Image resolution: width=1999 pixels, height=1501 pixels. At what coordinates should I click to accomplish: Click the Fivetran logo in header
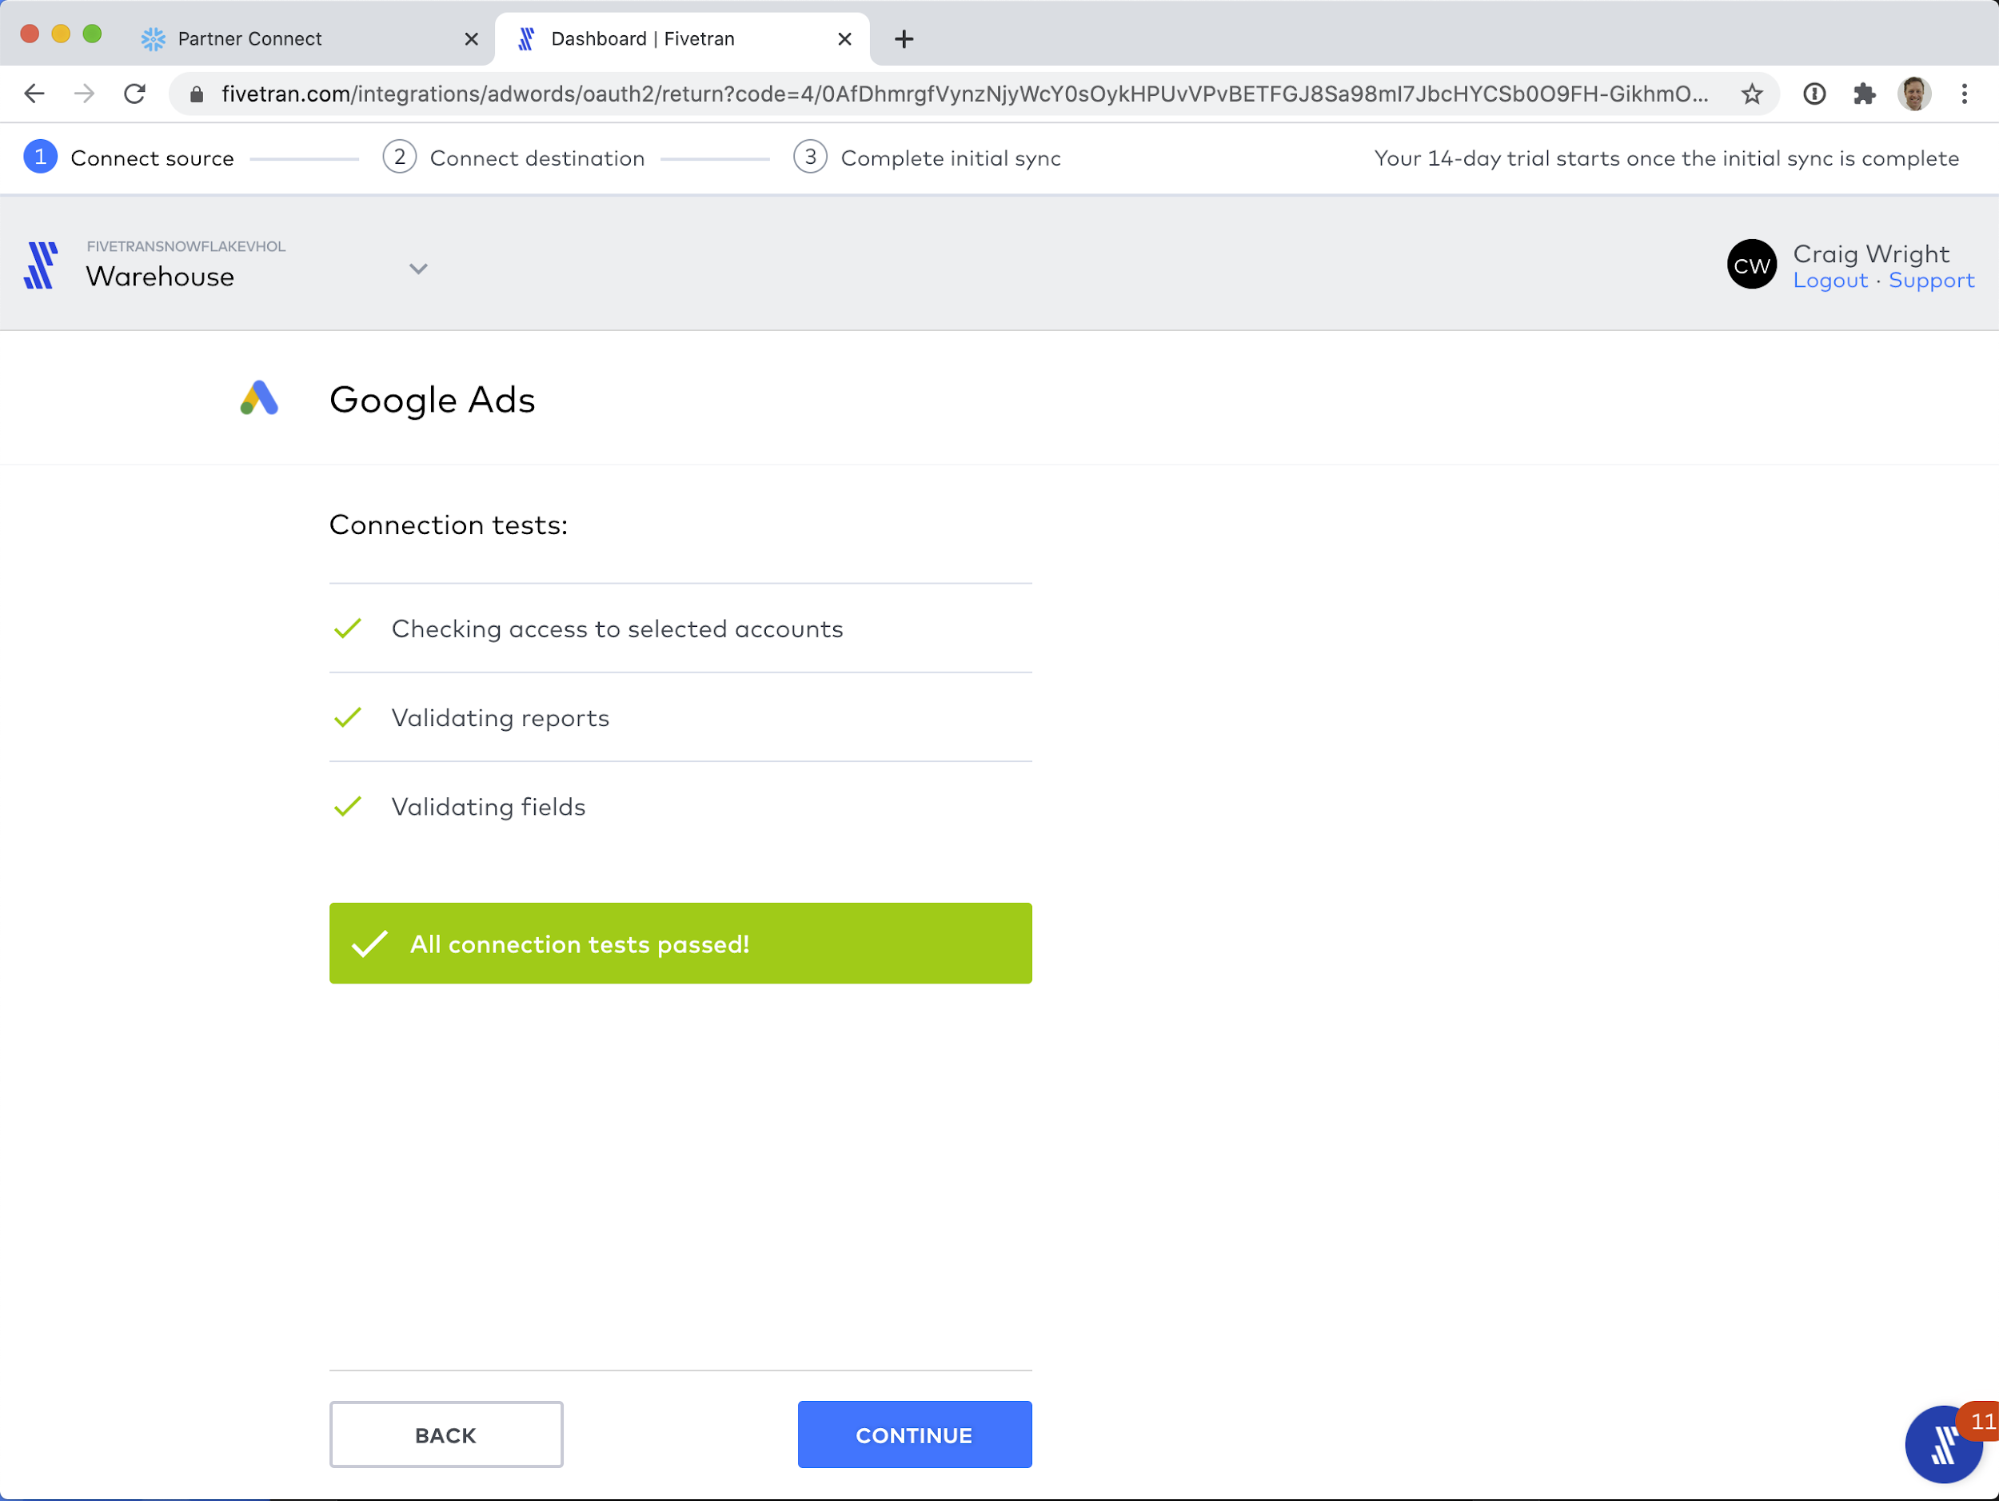41,266
